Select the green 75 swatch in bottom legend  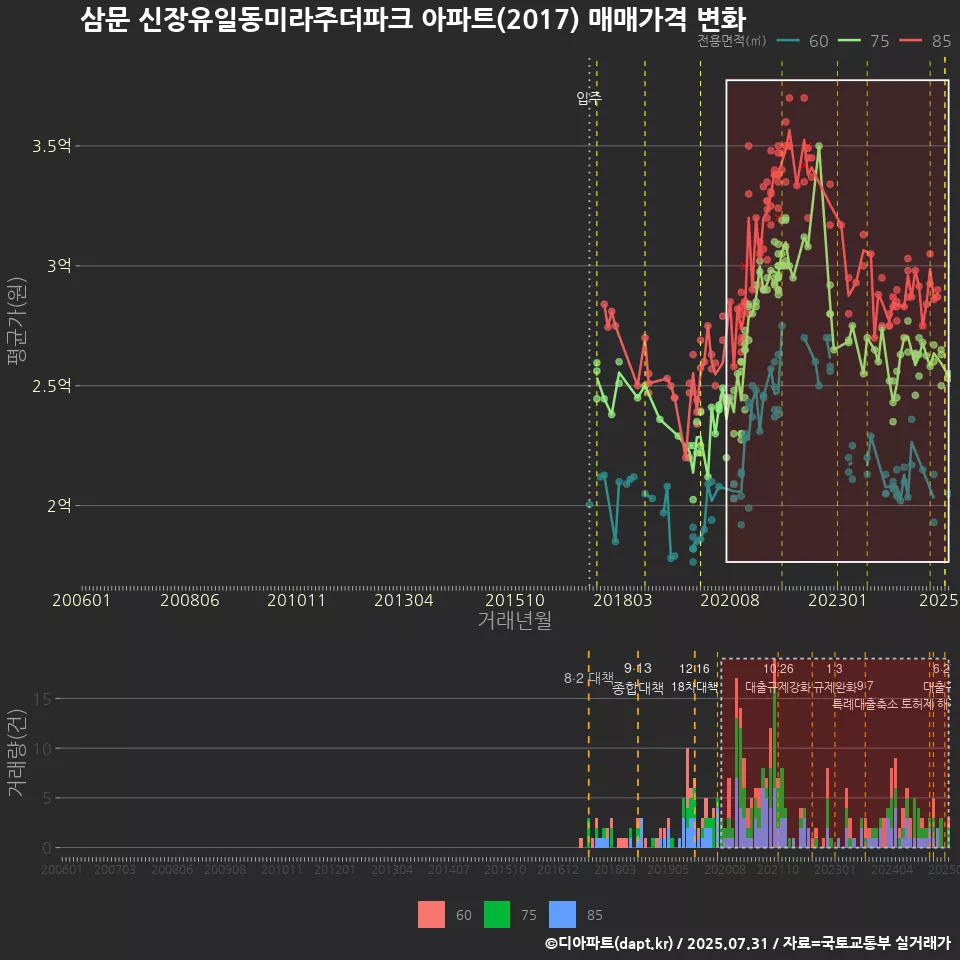coord(497,915)
